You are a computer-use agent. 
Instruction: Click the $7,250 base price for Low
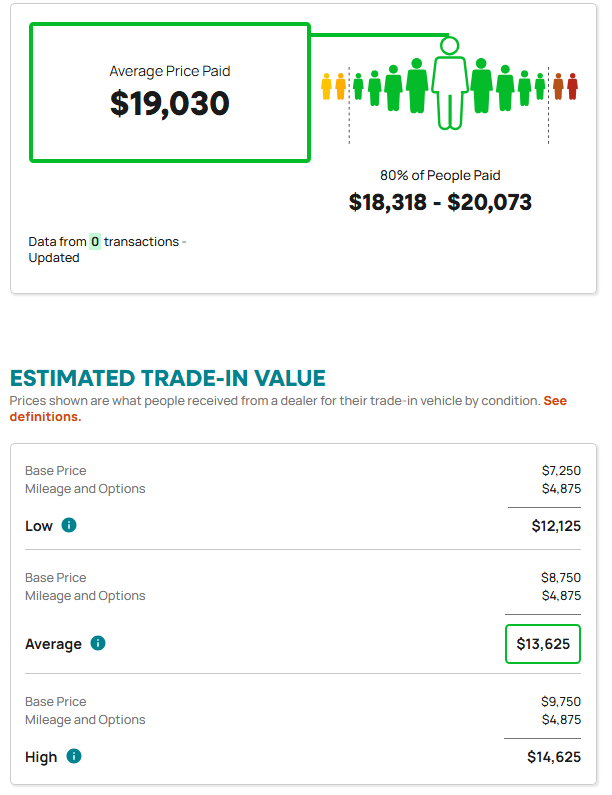coord(561,471)
